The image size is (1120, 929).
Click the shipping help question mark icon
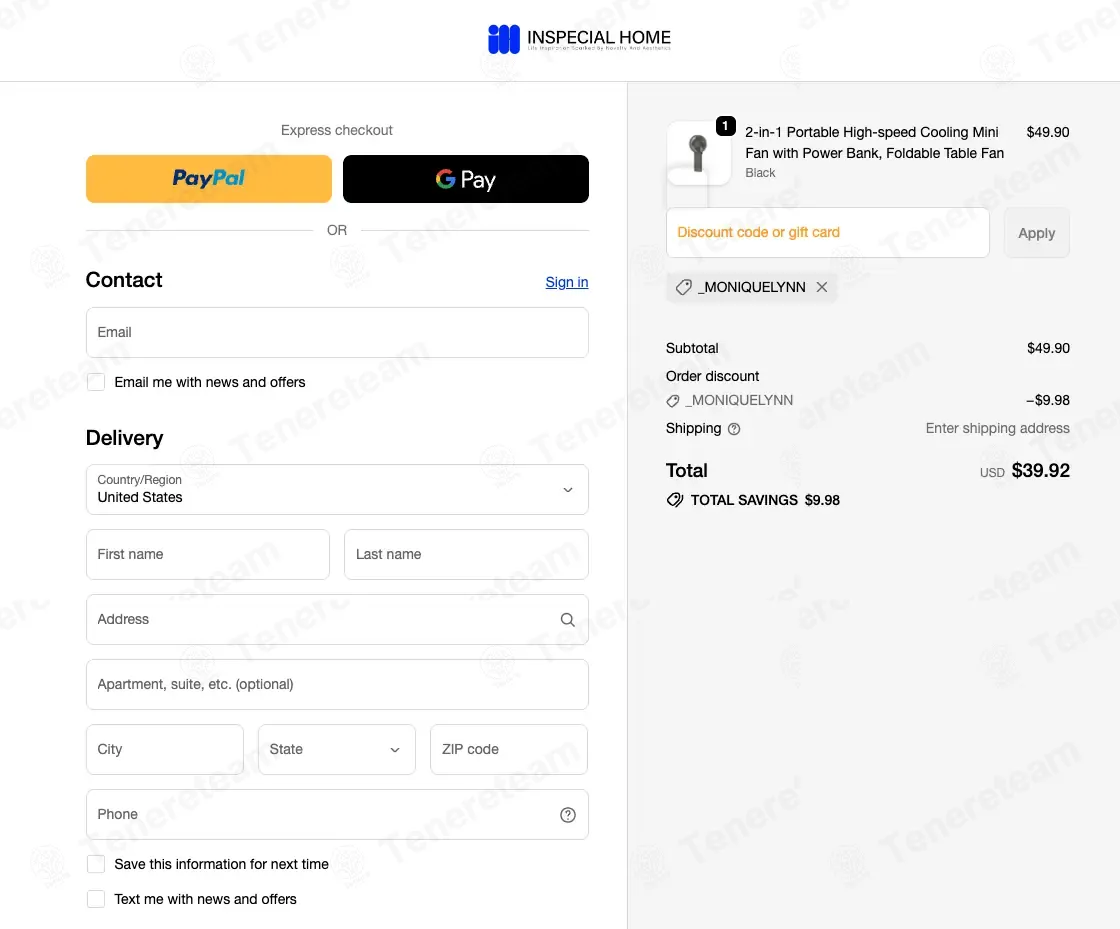click(x=734, y=428)
